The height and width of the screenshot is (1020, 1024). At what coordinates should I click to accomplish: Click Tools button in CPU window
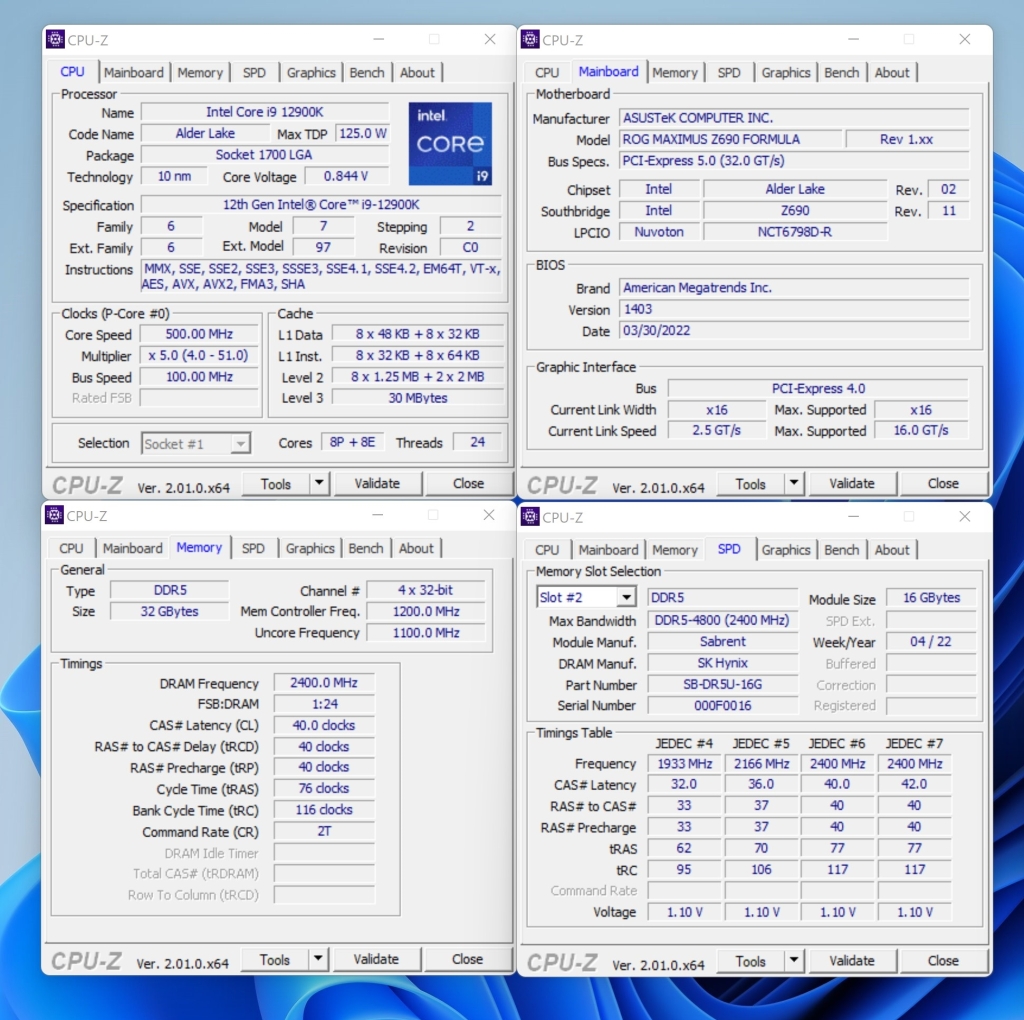276,484
